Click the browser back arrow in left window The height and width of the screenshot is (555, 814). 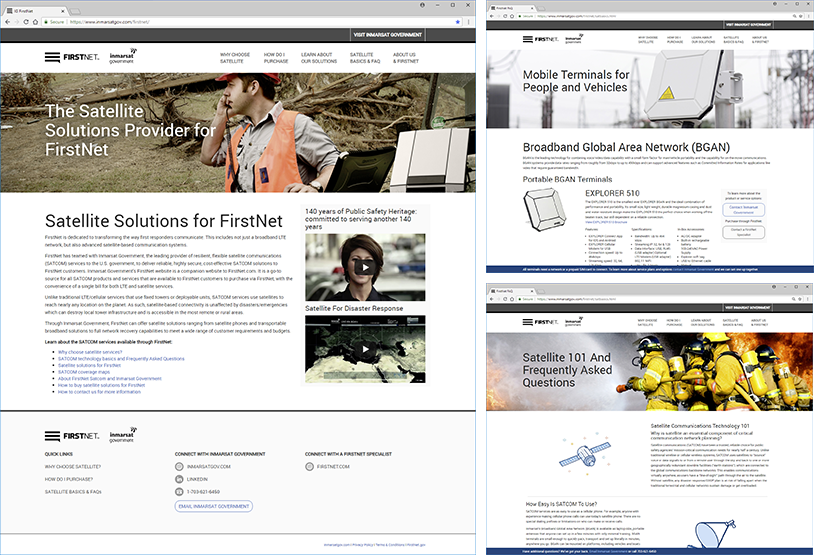coord(9,20)
